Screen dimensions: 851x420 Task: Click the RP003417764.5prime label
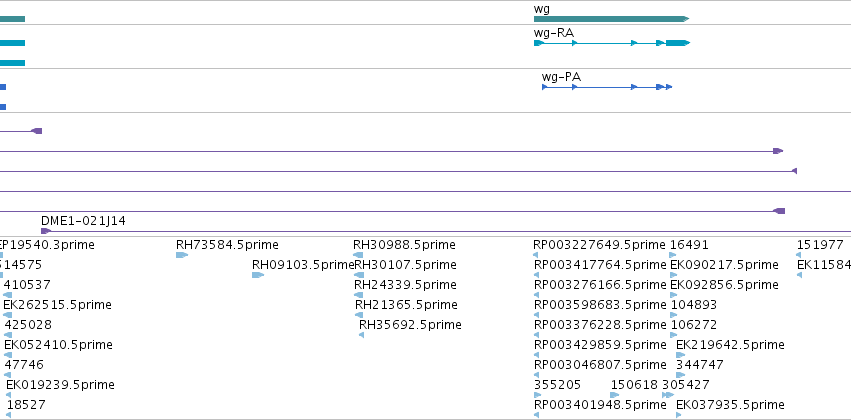tap(600, 265)
